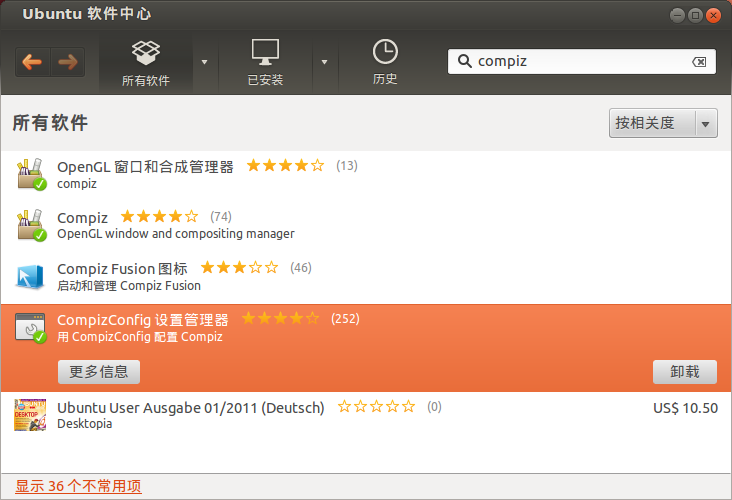This screenshot has height=500, width=732.
Task: Select the Compiz Fusion 图标 app icon
Action: pyautogui.click(x=30, y=277)
